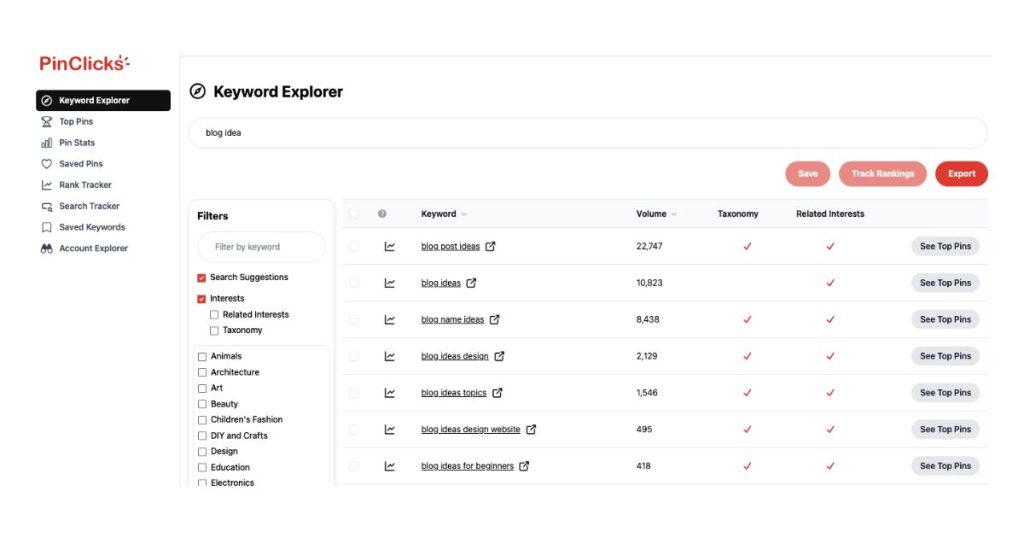Image resolution: width=1024 pixels, height=538 pixels.
Task: Open external link icon next to blog name ideas
Action: [x=494, y=320]
